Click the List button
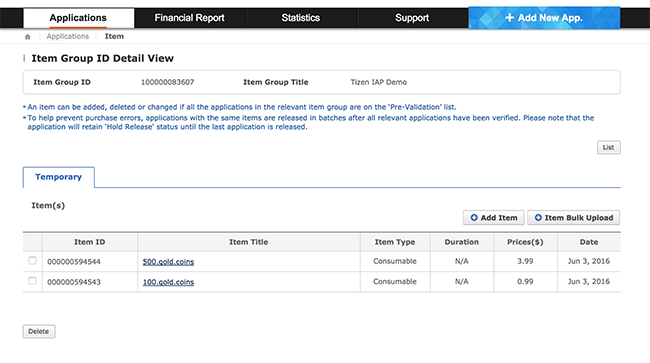 (x=609, y=148)
